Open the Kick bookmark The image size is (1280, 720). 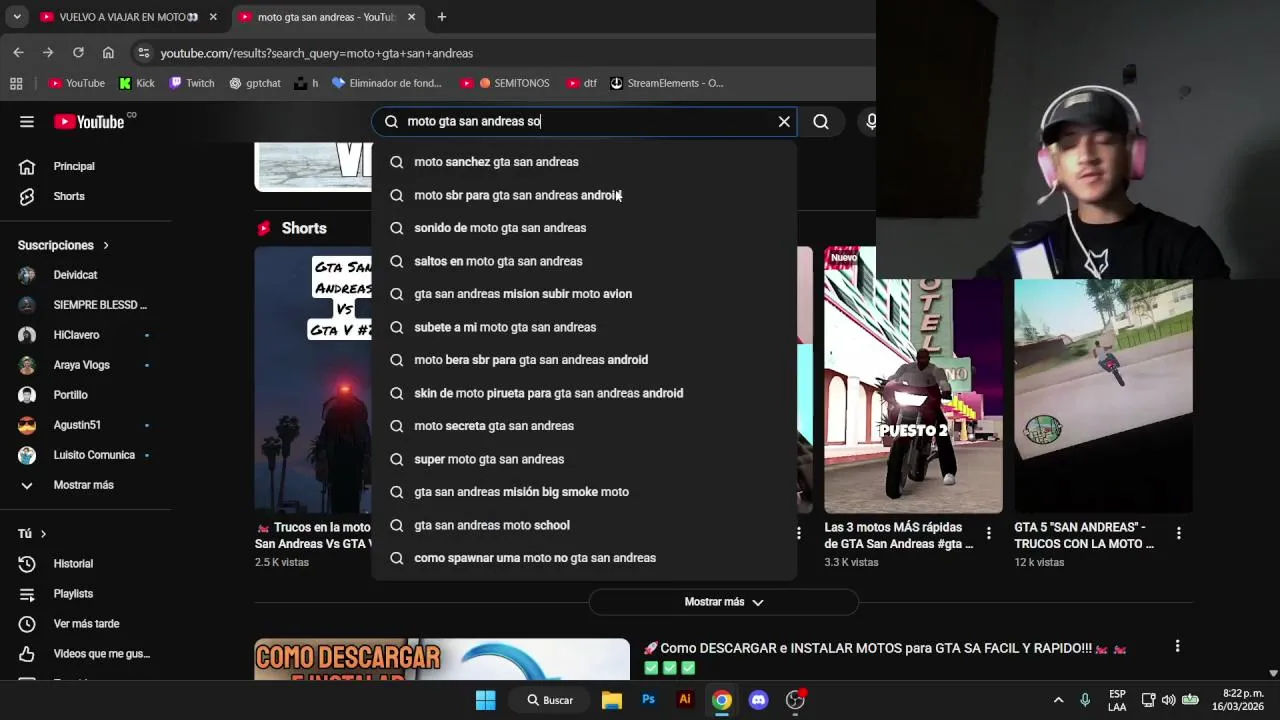coord(137,83)
